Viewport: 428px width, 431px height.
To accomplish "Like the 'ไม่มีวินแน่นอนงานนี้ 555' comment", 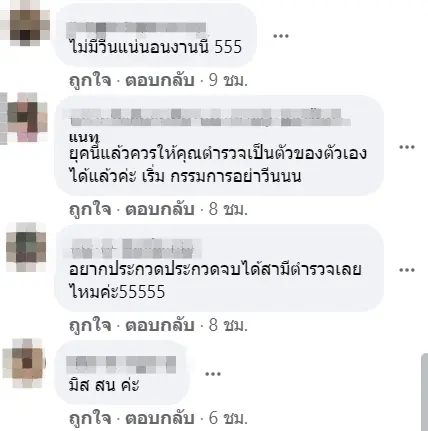I will (x=90, y=80).
